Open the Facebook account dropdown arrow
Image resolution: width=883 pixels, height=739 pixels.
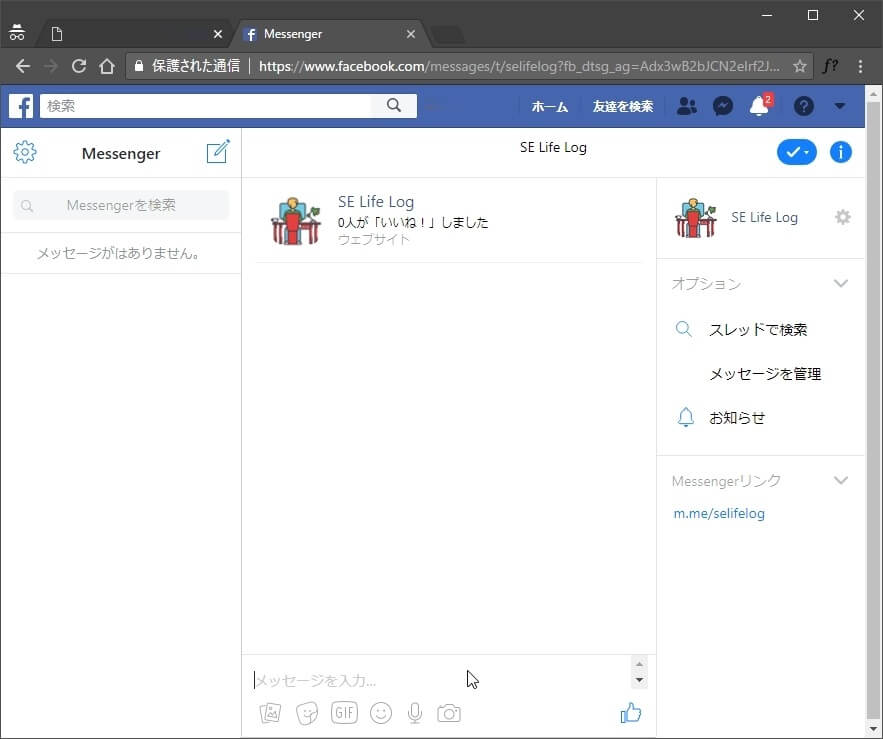(840, 106)
